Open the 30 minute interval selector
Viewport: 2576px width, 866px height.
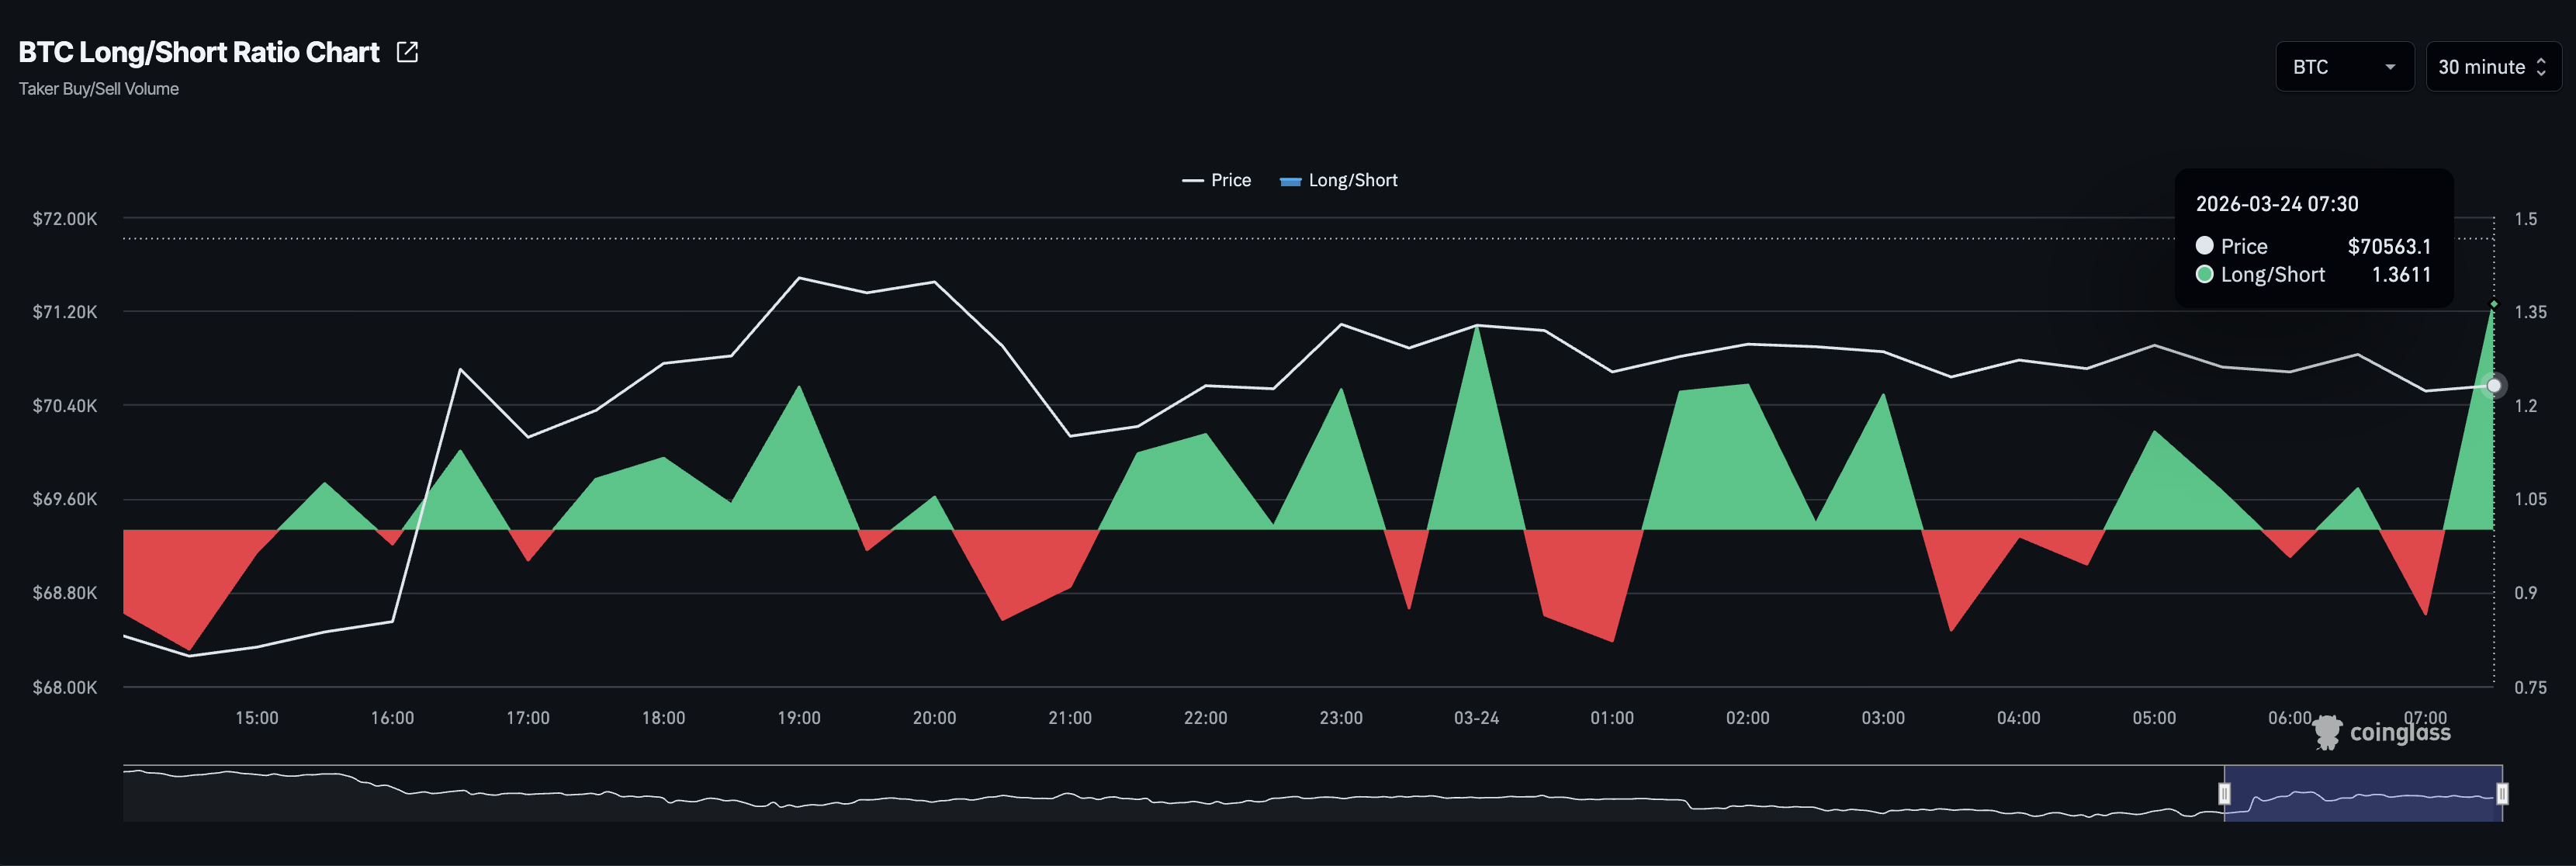(2481, 67)
